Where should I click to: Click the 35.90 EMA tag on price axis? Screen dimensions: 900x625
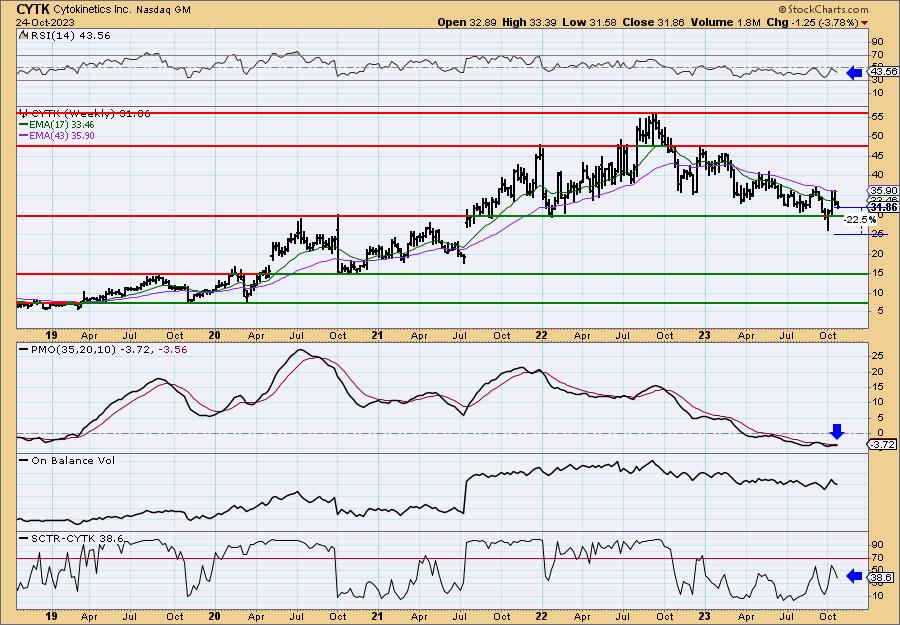point(884,191)
